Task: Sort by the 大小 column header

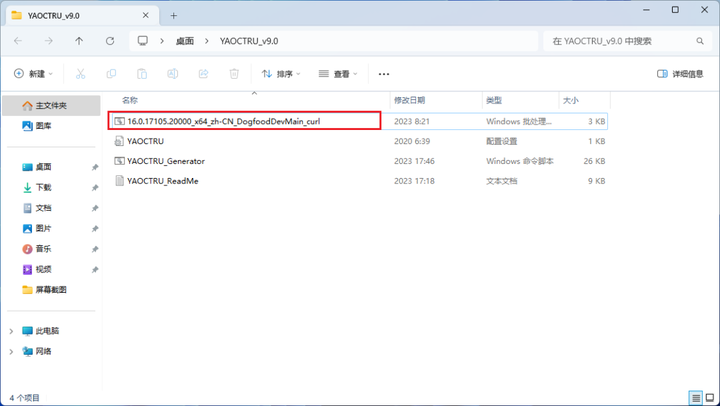Action: click(x=571, y=100)
